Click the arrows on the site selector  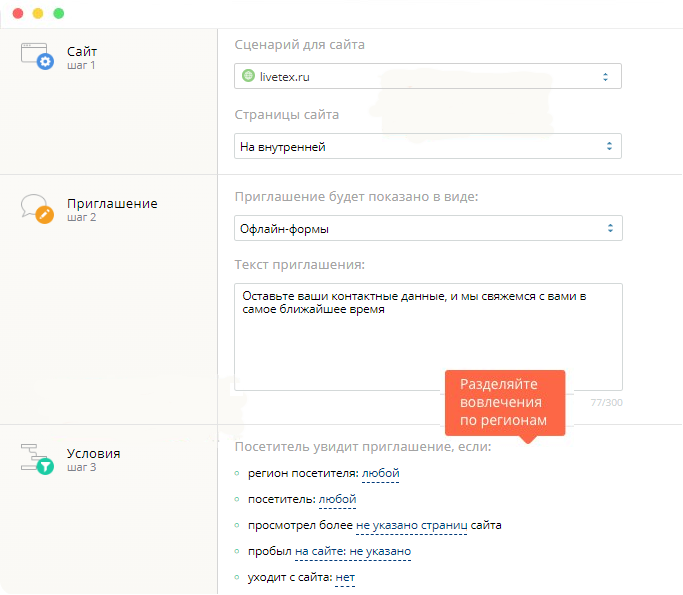pos(605,77)
